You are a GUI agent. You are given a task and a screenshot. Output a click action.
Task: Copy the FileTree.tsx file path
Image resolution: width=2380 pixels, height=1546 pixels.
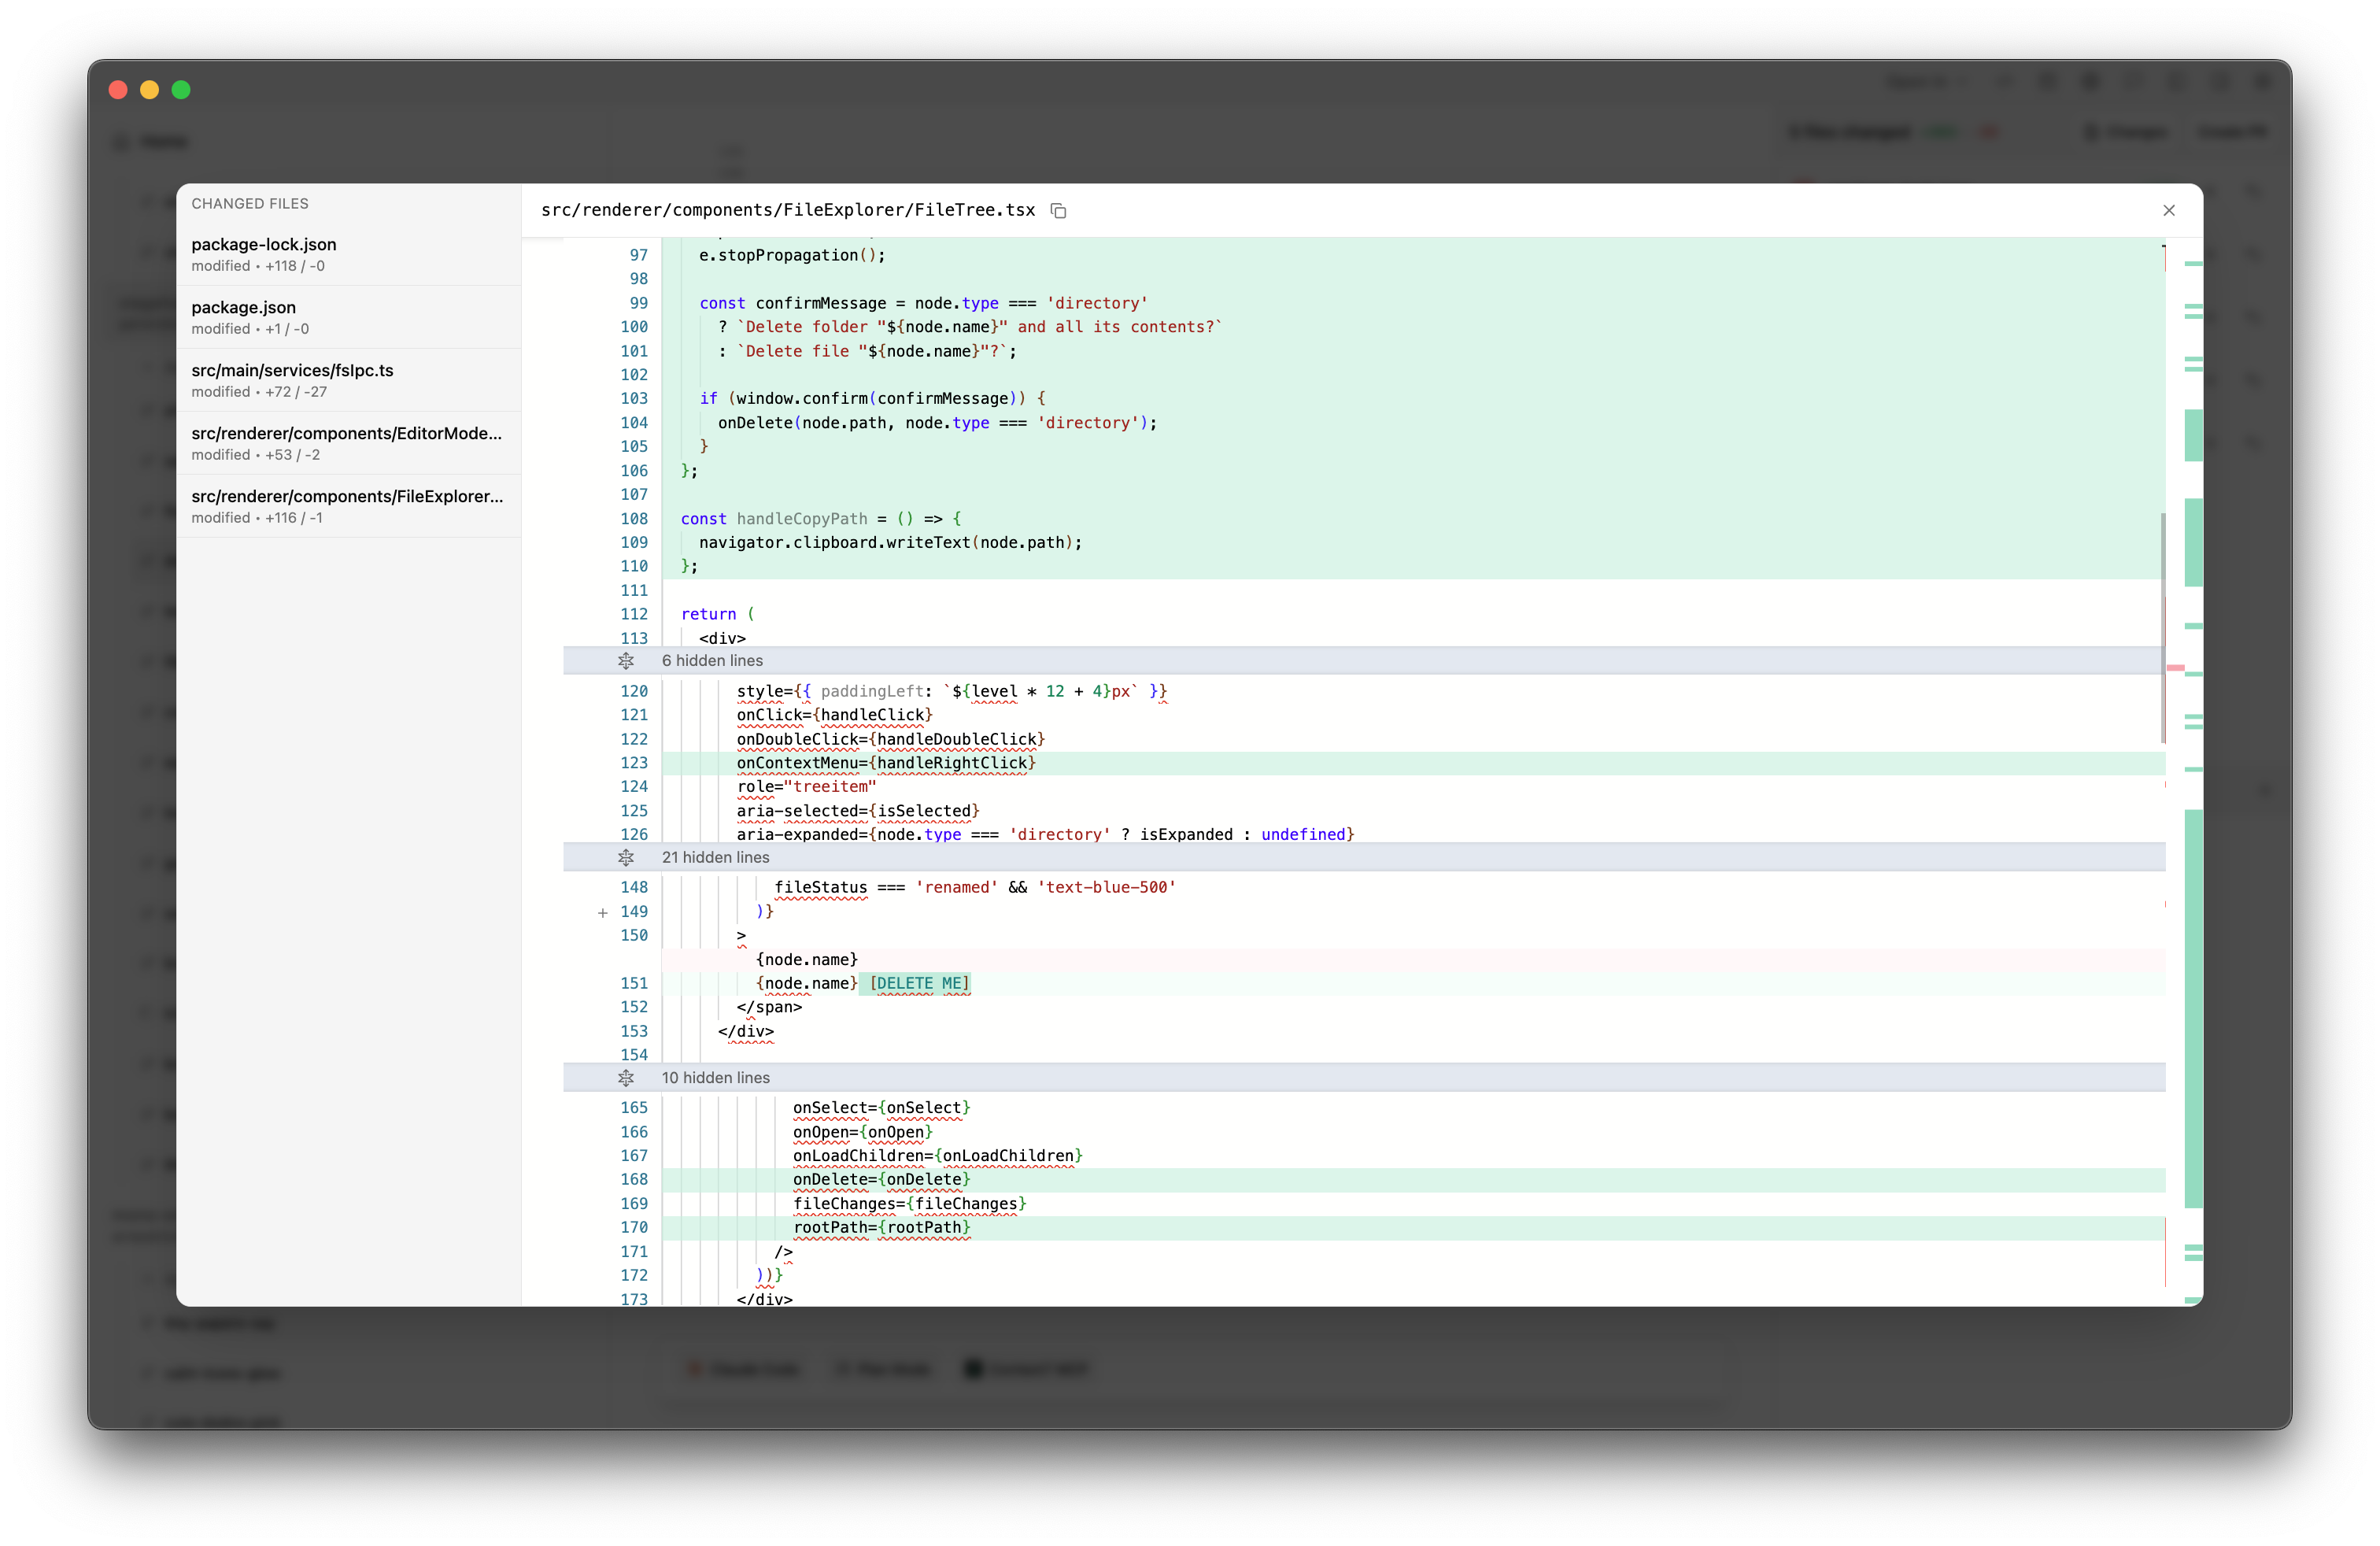[1058, 210]
